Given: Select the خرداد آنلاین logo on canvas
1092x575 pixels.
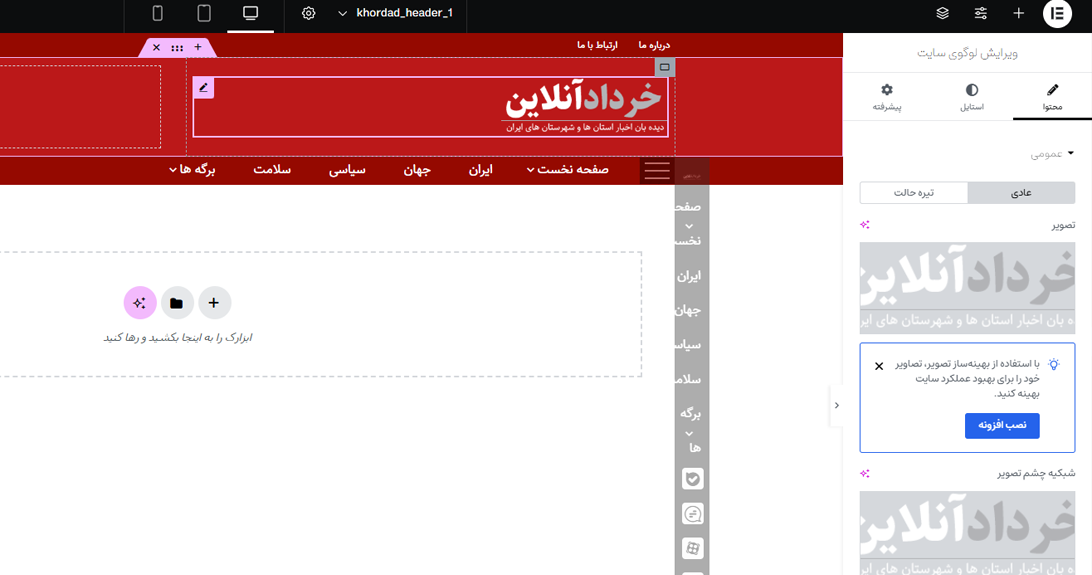Looking at the screenshot, I should pyautogui.click(x=584, y=107).
